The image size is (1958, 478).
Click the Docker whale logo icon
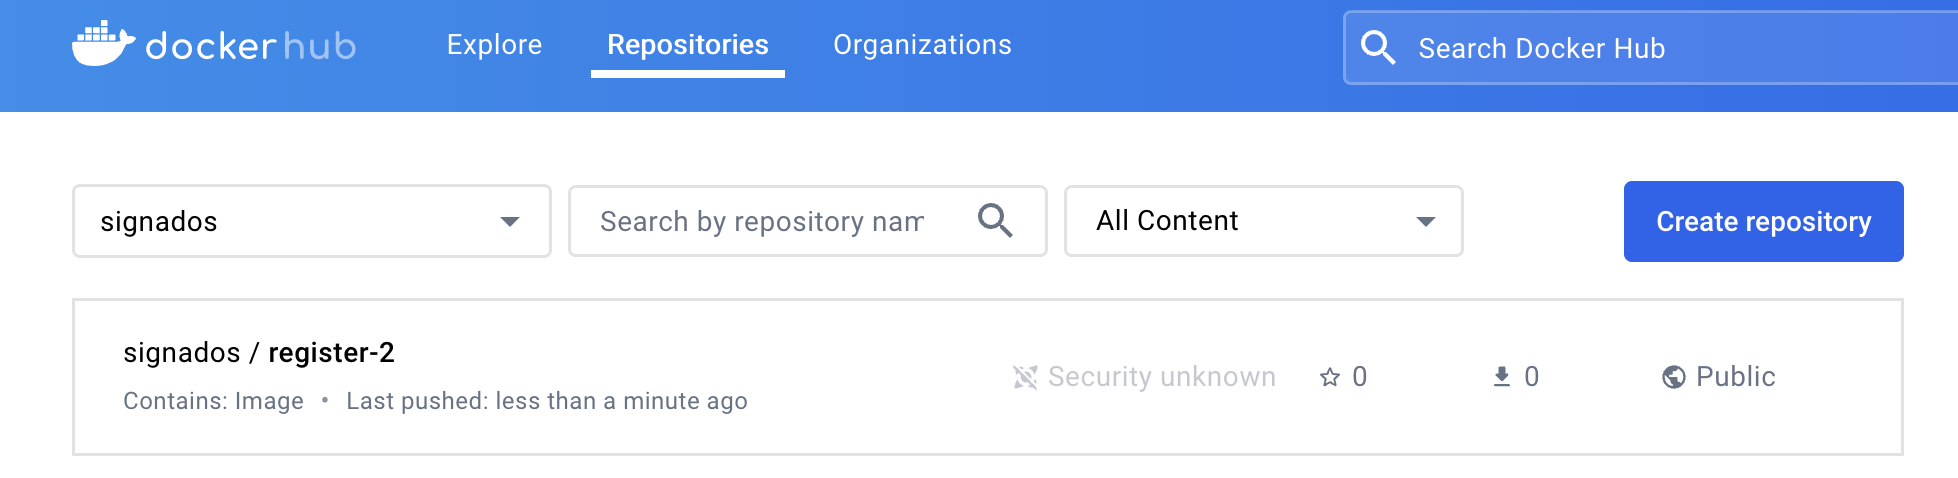(x=103, y=44)
